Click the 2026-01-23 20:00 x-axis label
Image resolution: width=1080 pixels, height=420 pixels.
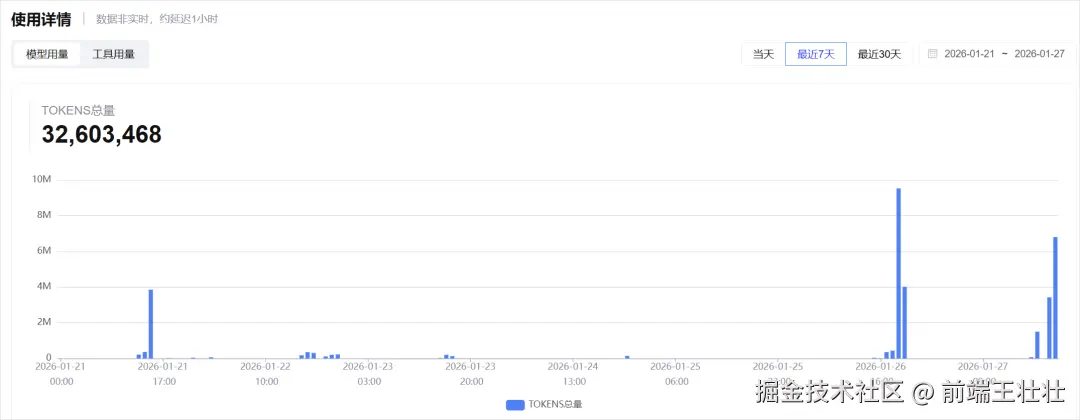[x=472, y=373]
